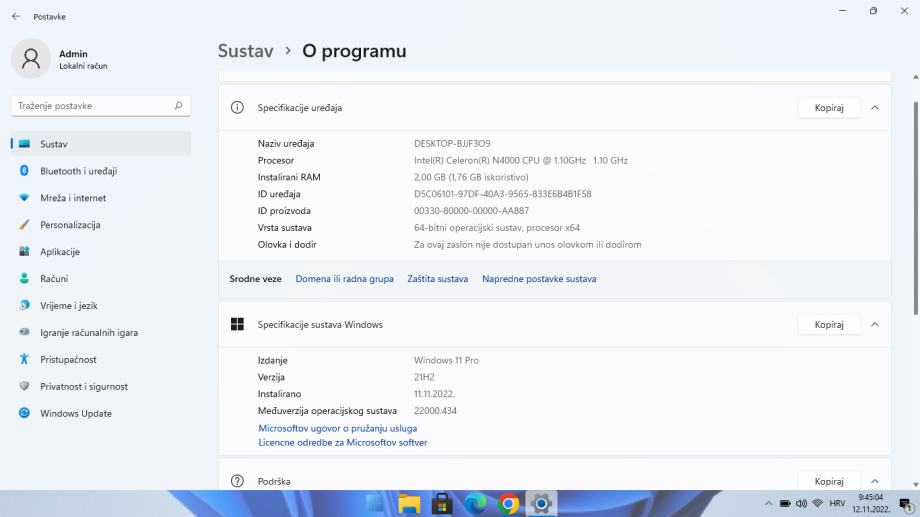Click the Settings gear icon in taskbar

click(x=541, y=504)
